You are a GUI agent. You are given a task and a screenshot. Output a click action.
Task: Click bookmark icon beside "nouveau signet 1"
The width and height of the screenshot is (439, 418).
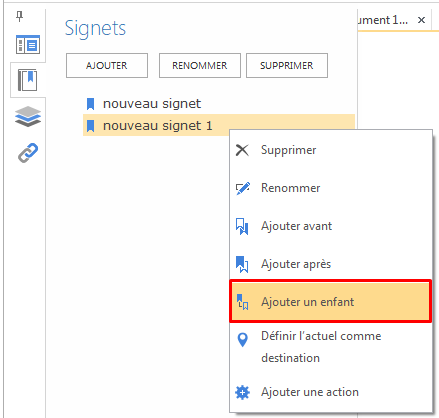click(x=90, y=126)
